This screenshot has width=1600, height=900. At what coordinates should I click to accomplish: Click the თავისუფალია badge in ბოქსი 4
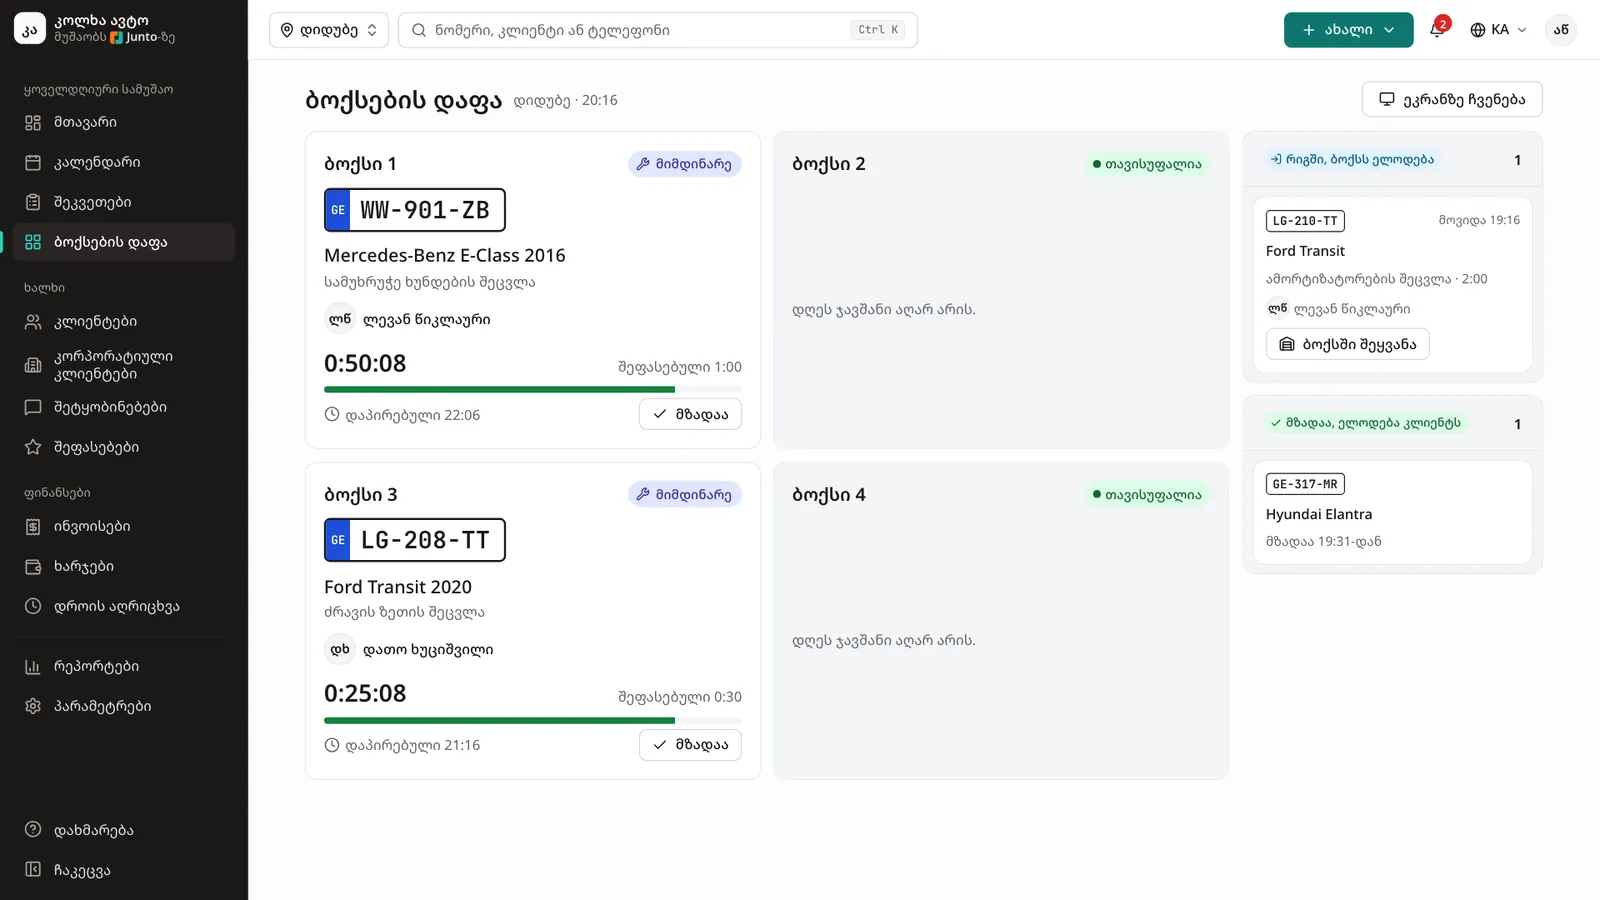point(1147,494)
